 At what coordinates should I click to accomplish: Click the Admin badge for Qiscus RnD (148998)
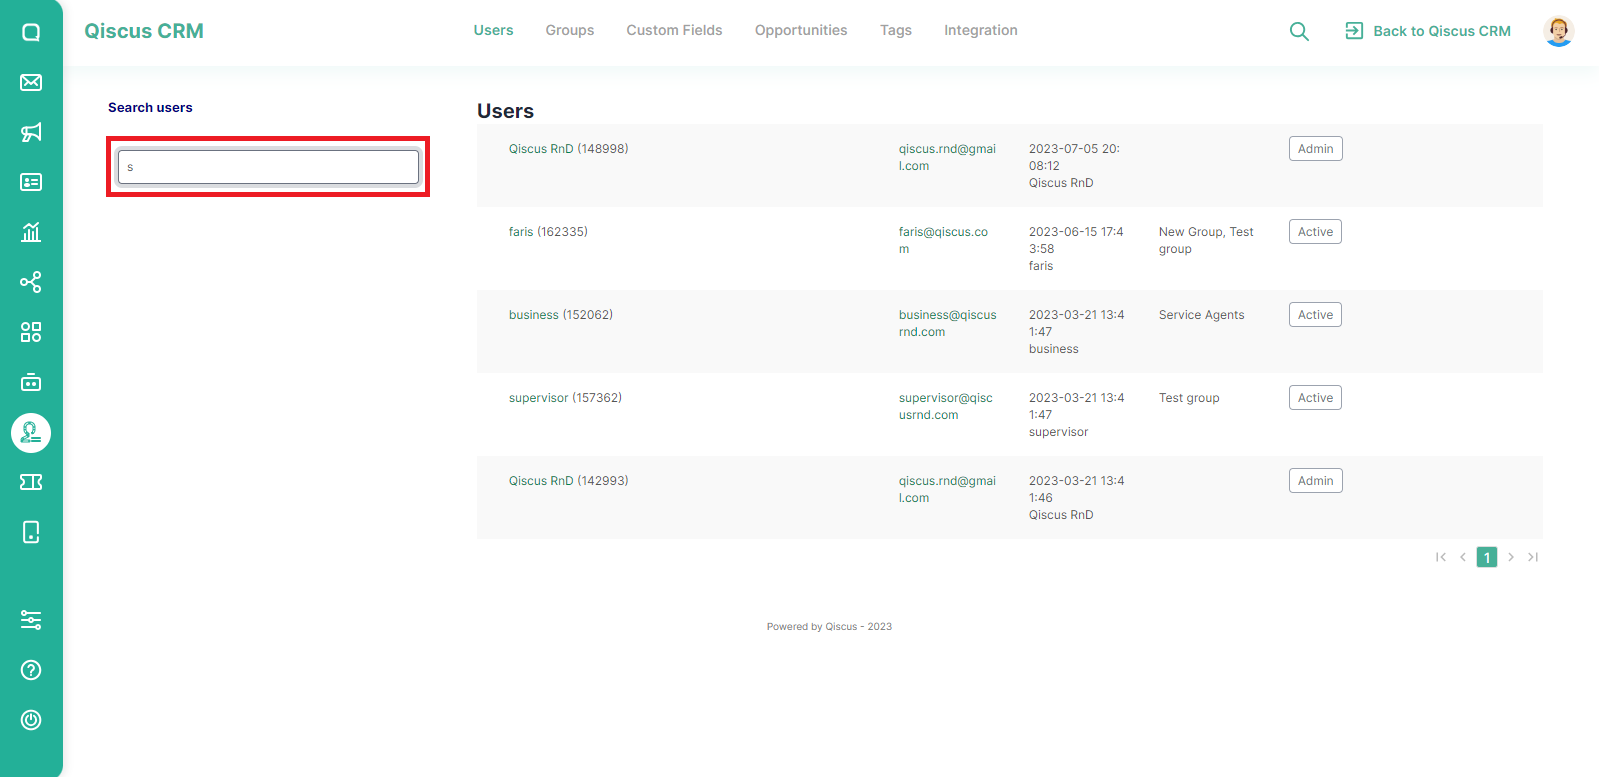[x=1315, y=149]
